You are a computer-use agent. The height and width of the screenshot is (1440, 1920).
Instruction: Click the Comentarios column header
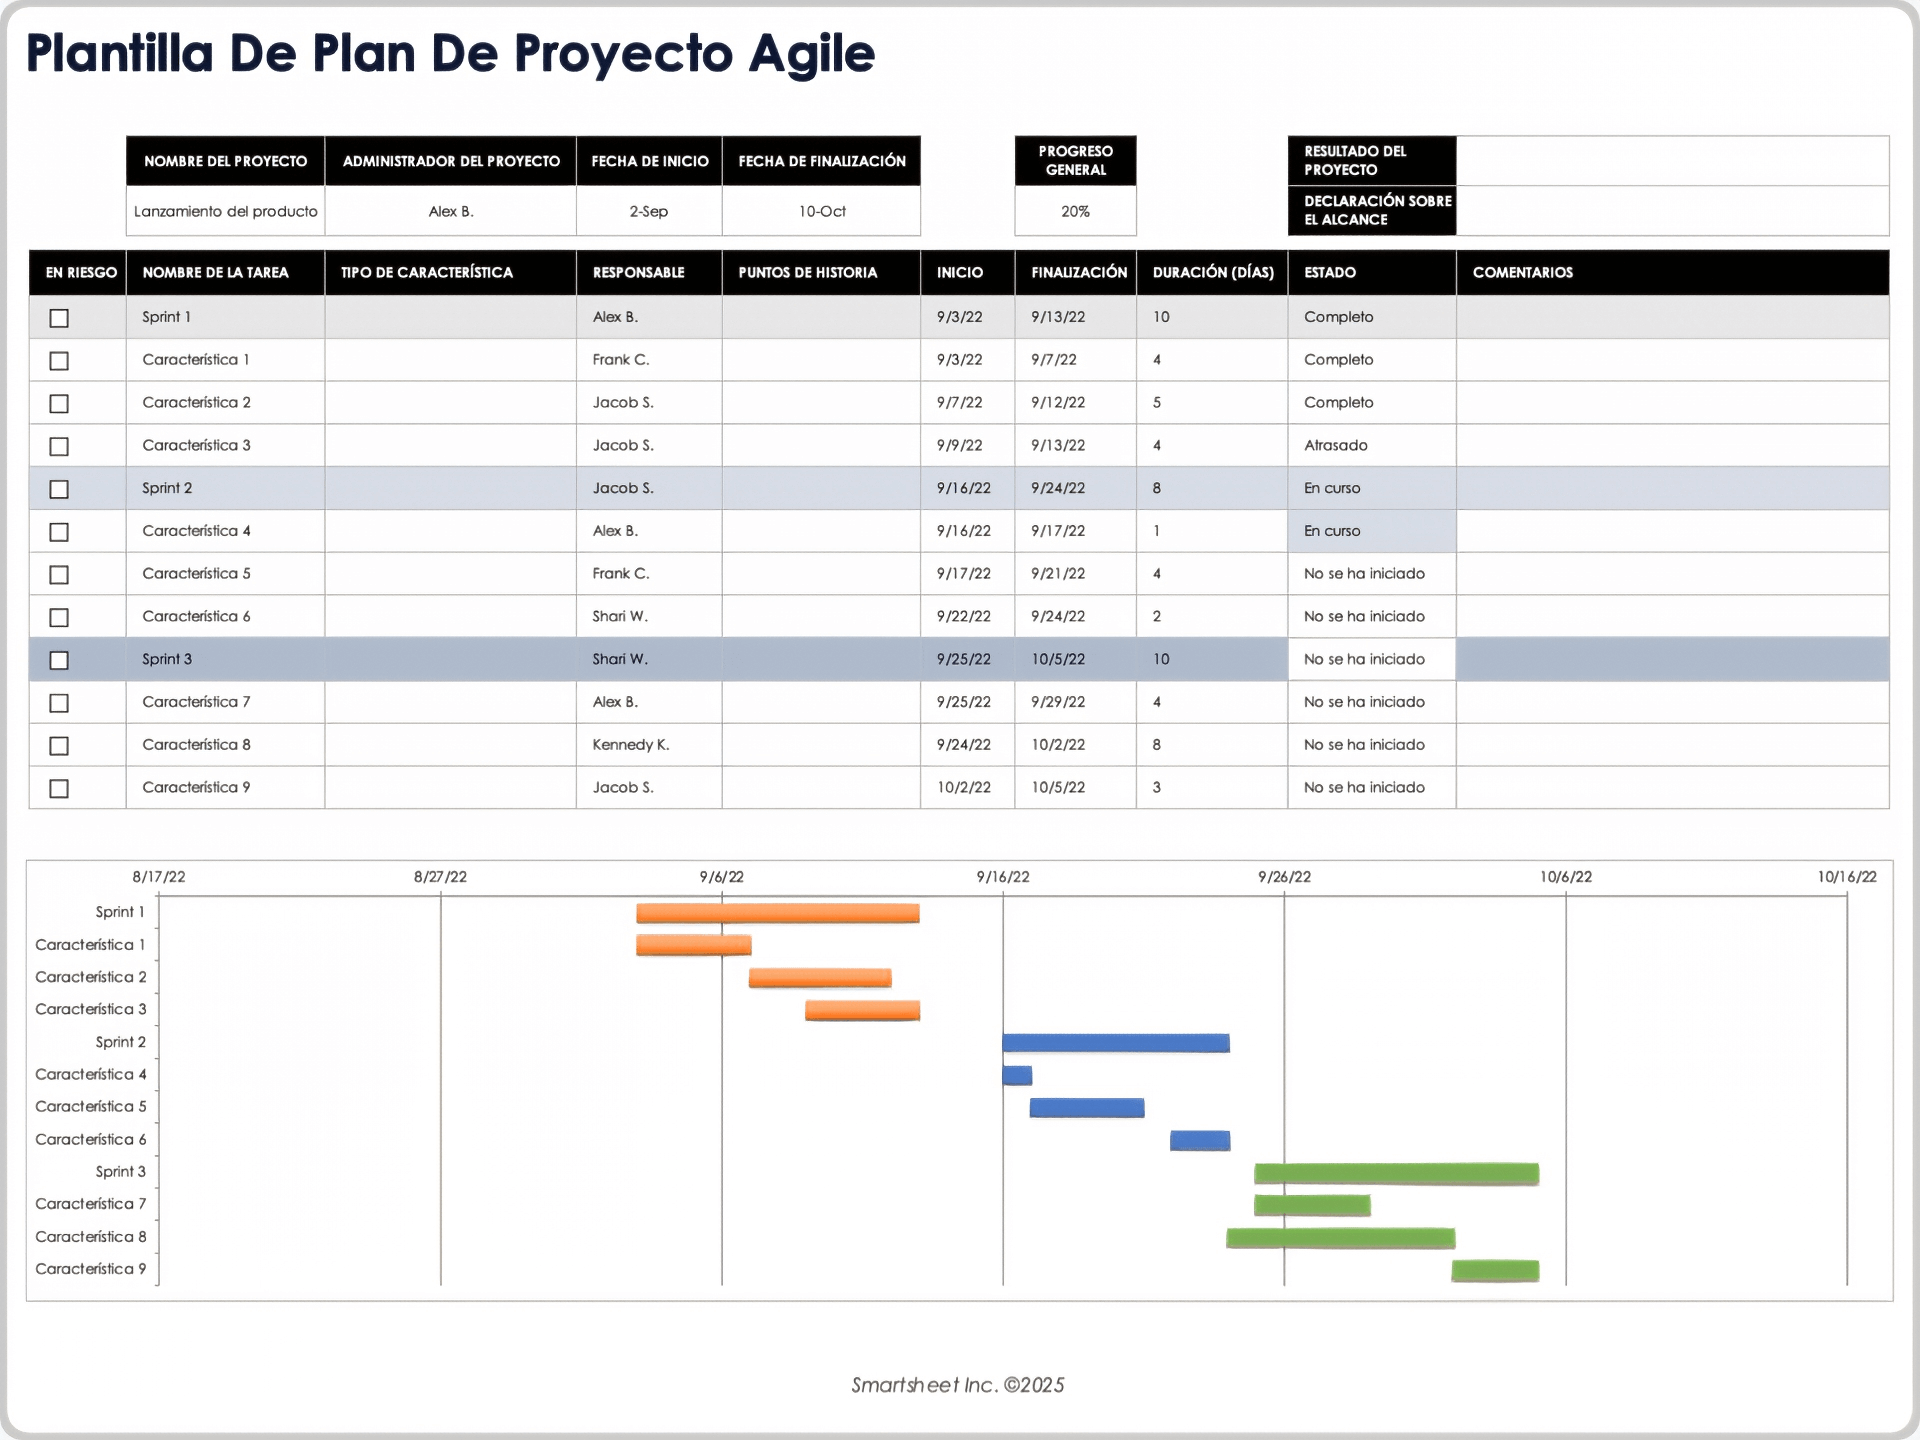click(1671, 272)
